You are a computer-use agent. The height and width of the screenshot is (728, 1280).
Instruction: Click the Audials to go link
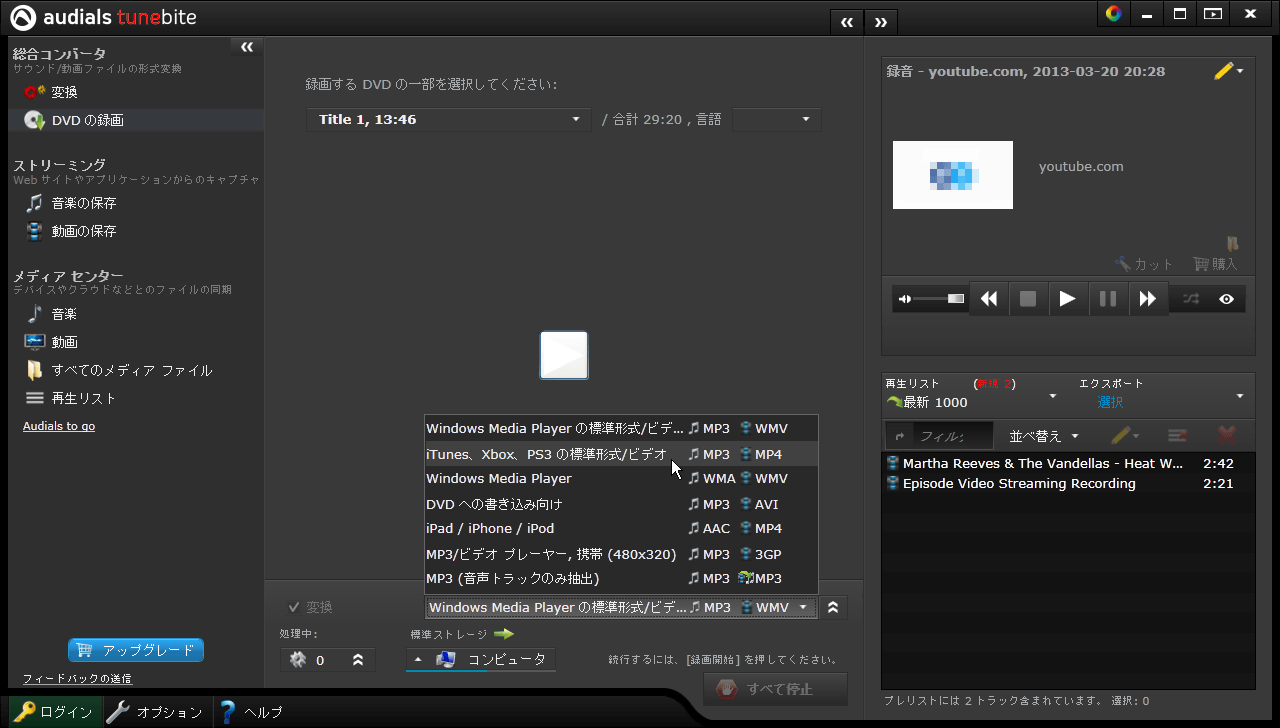pos(59,426)
